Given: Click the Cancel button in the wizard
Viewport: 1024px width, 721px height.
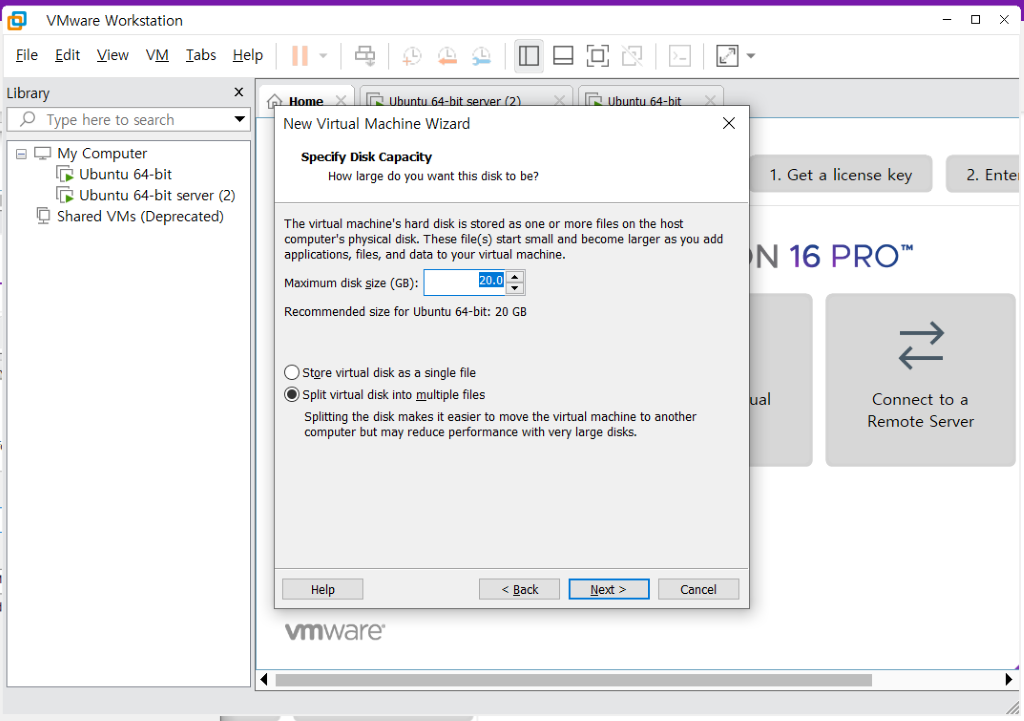Looking at the screenshot, I should click(x=698, y=589).
